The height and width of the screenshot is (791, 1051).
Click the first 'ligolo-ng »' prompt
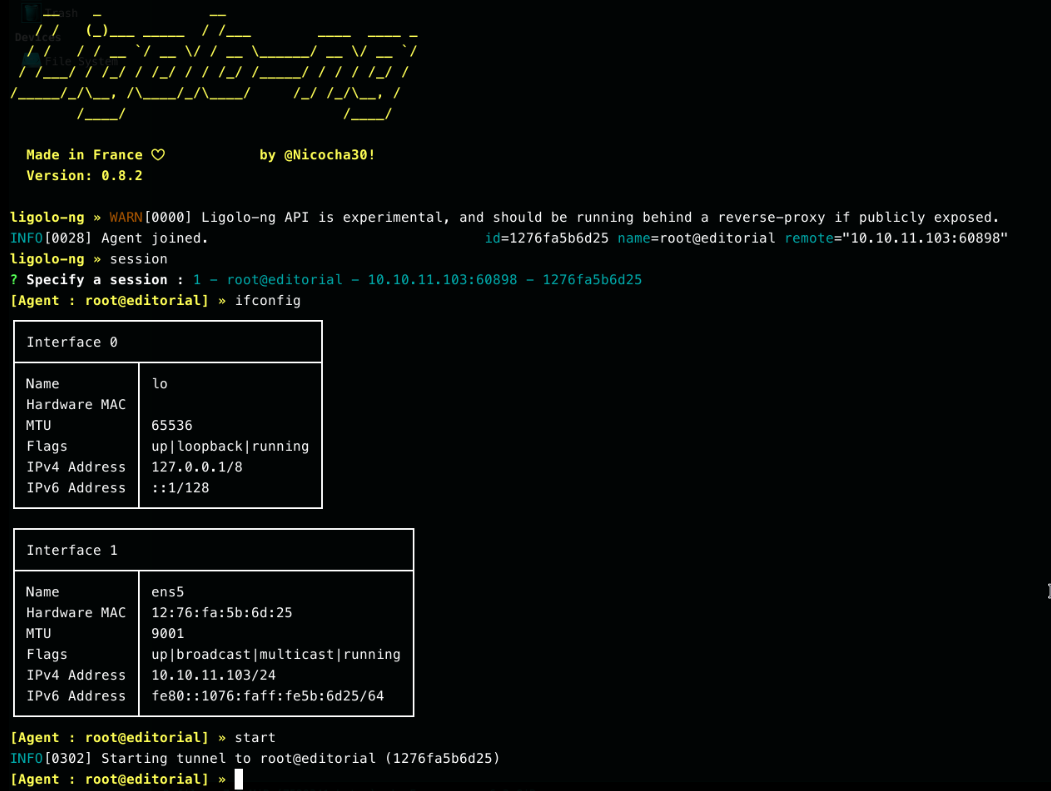pyautogui.click(x=55, y=217)
